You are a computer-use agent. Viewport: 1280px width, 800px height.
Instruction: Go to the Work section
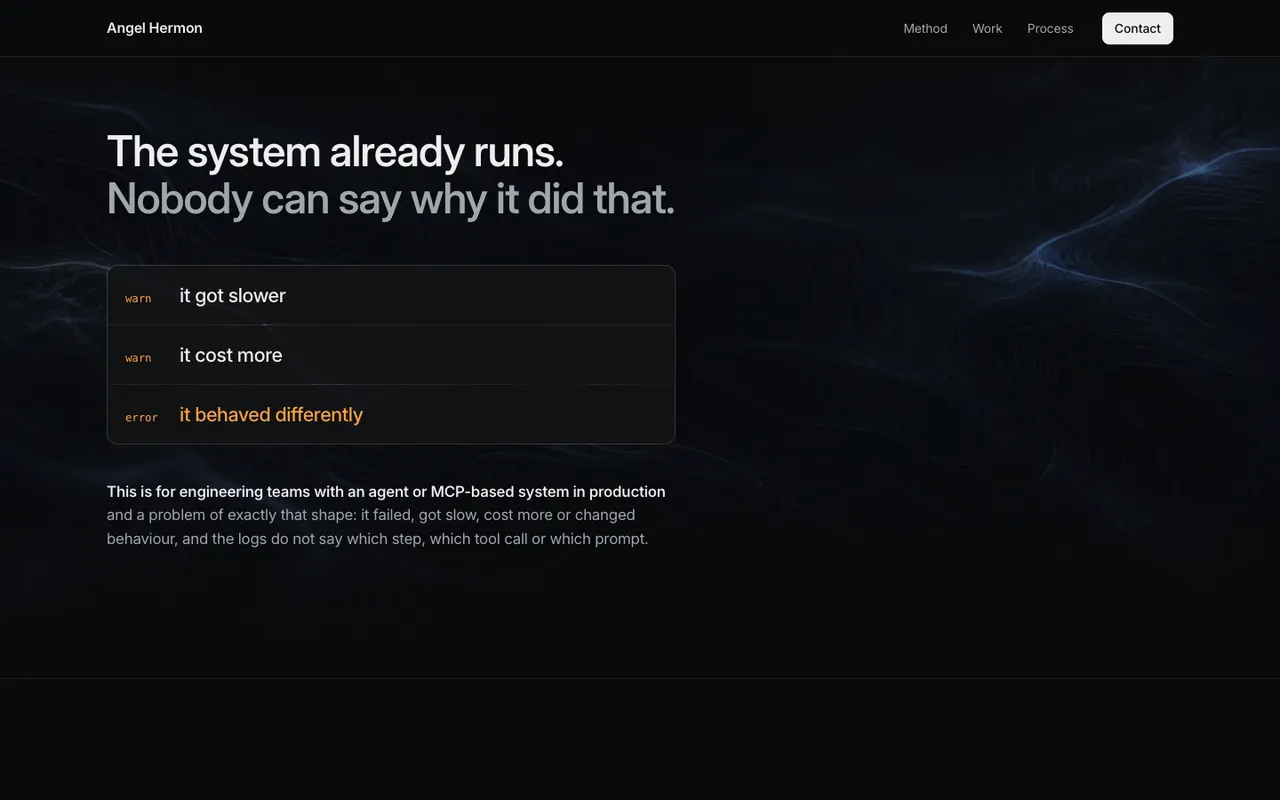[x=987, y=28]
